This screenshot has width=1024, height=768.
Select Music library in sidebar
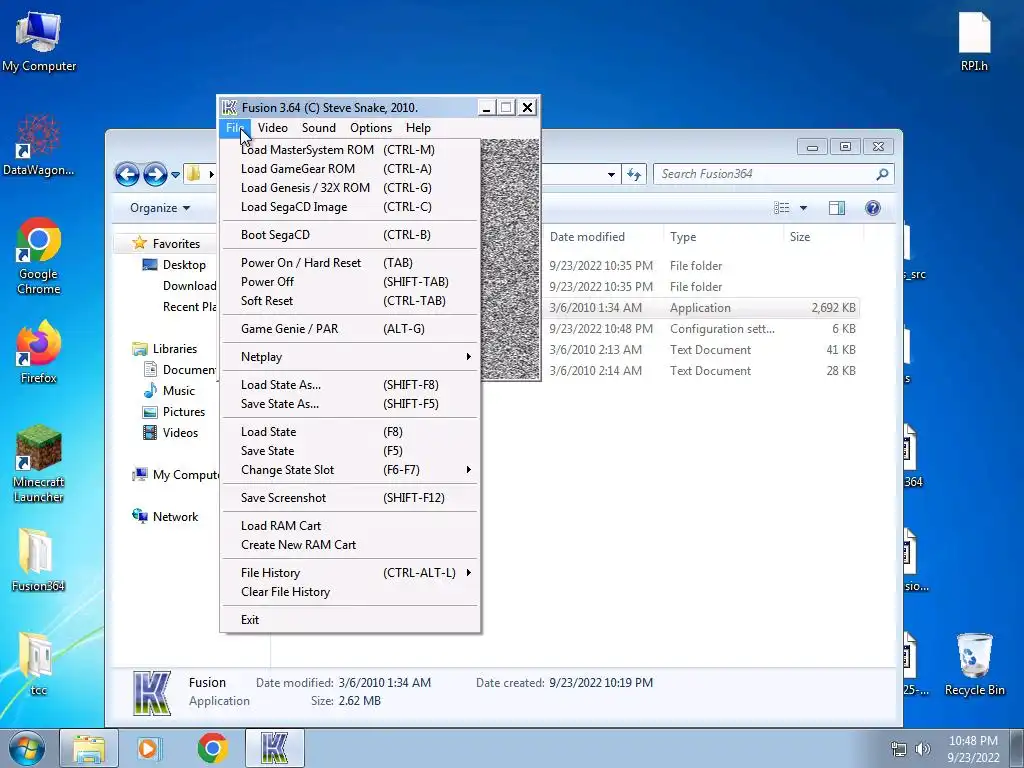coord(169,391)
